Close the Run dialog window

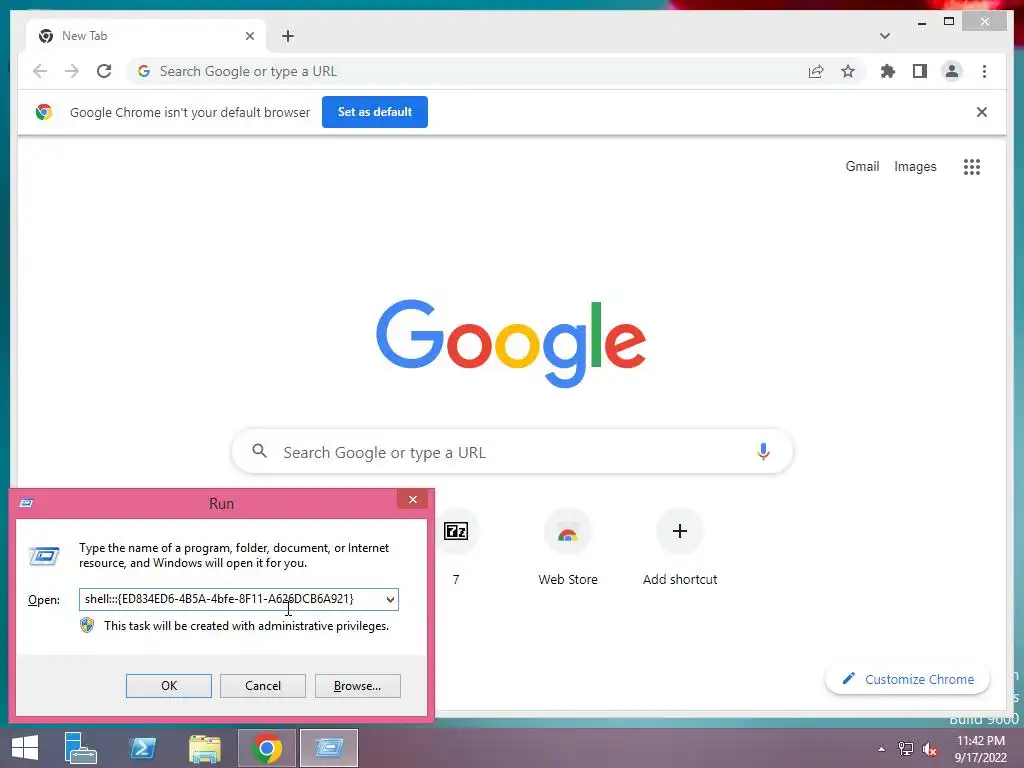413,500
